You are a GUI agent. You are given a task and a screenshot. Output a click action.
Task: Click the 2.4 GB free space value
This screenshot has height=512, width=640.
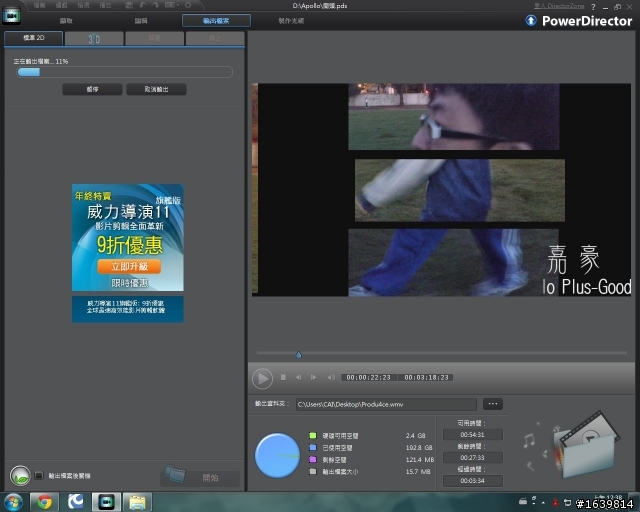[416, 436]
